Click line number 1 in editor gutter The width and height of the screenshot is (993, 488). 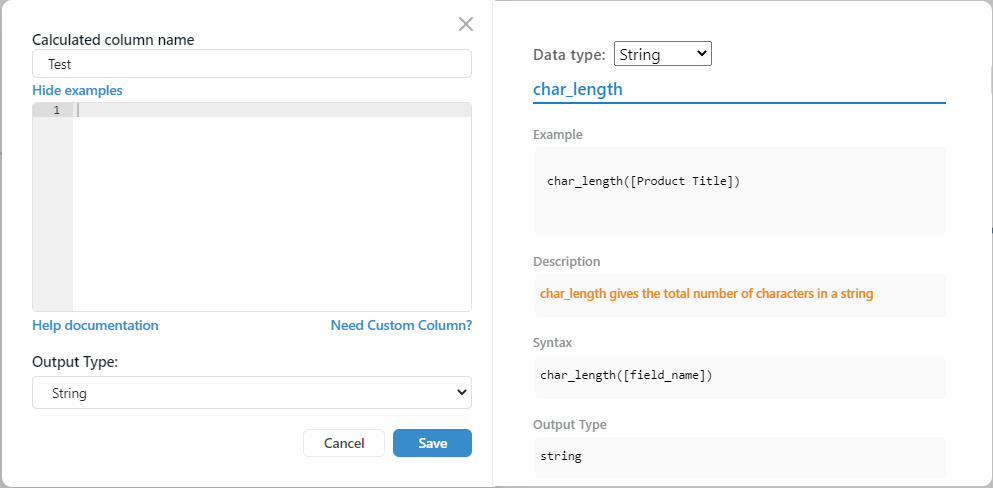[x=56, y=110]
